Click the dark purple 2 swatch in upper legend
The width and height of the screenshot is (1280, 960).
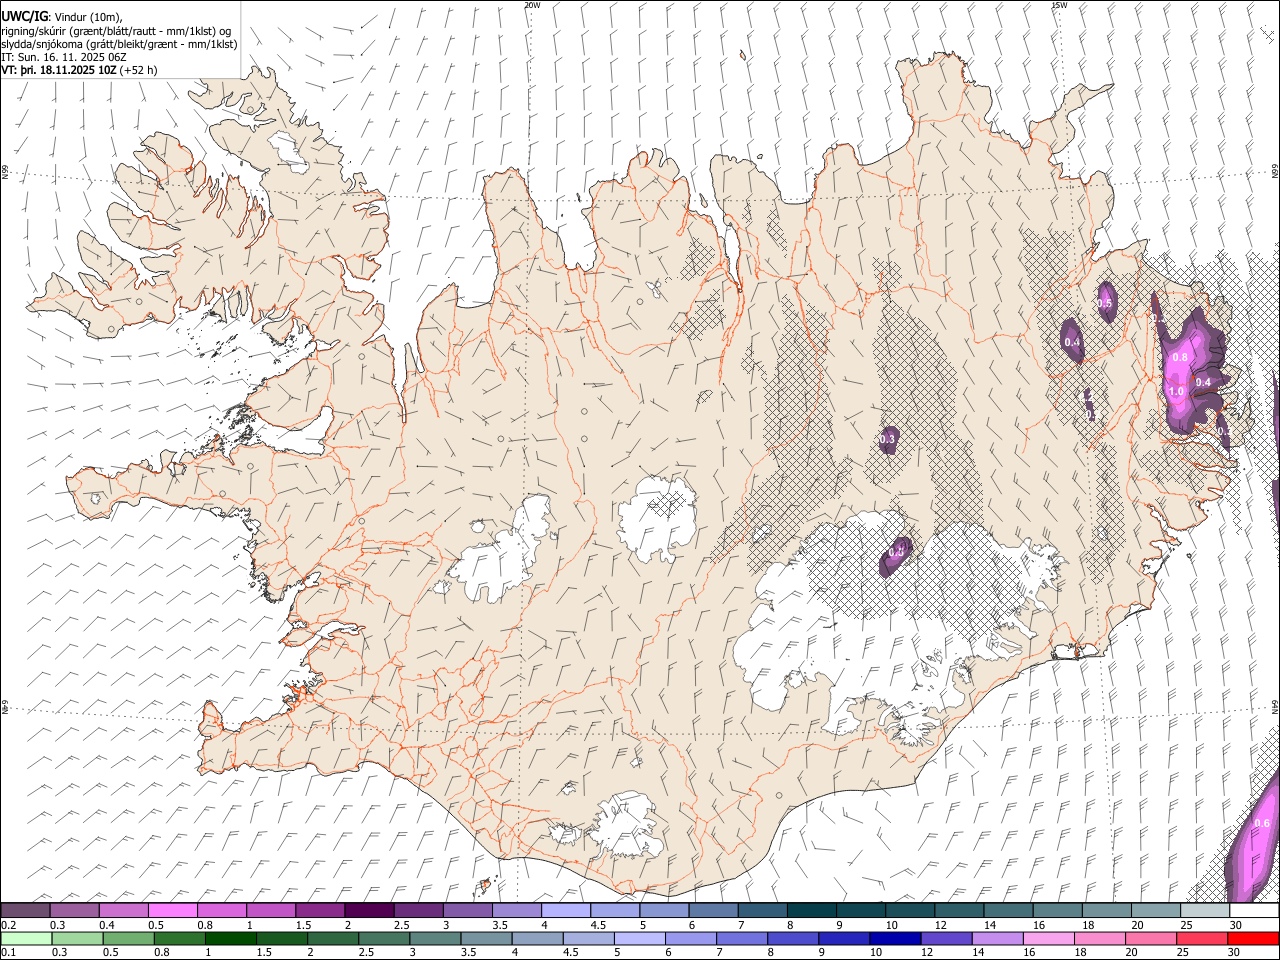coord(369,911)
